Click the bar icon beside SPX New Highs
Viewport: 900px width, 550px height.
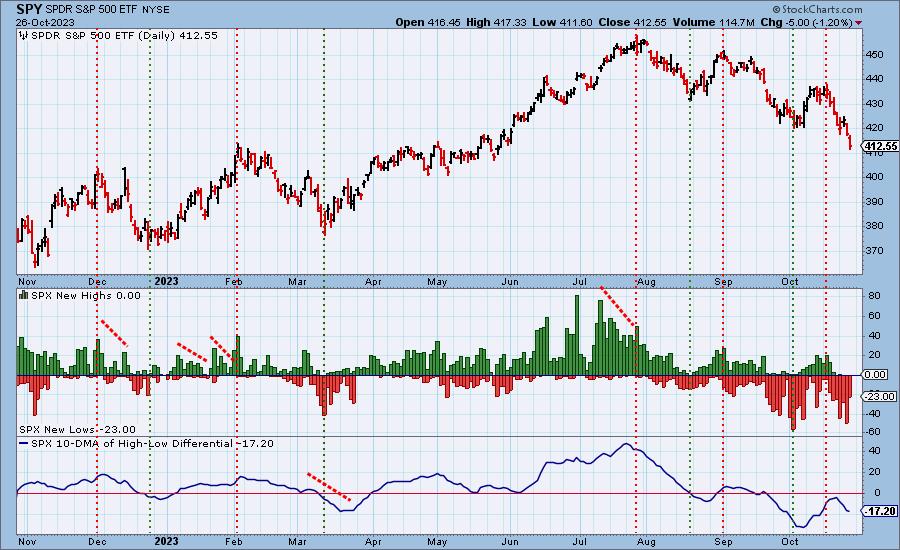tap(24, 295)
